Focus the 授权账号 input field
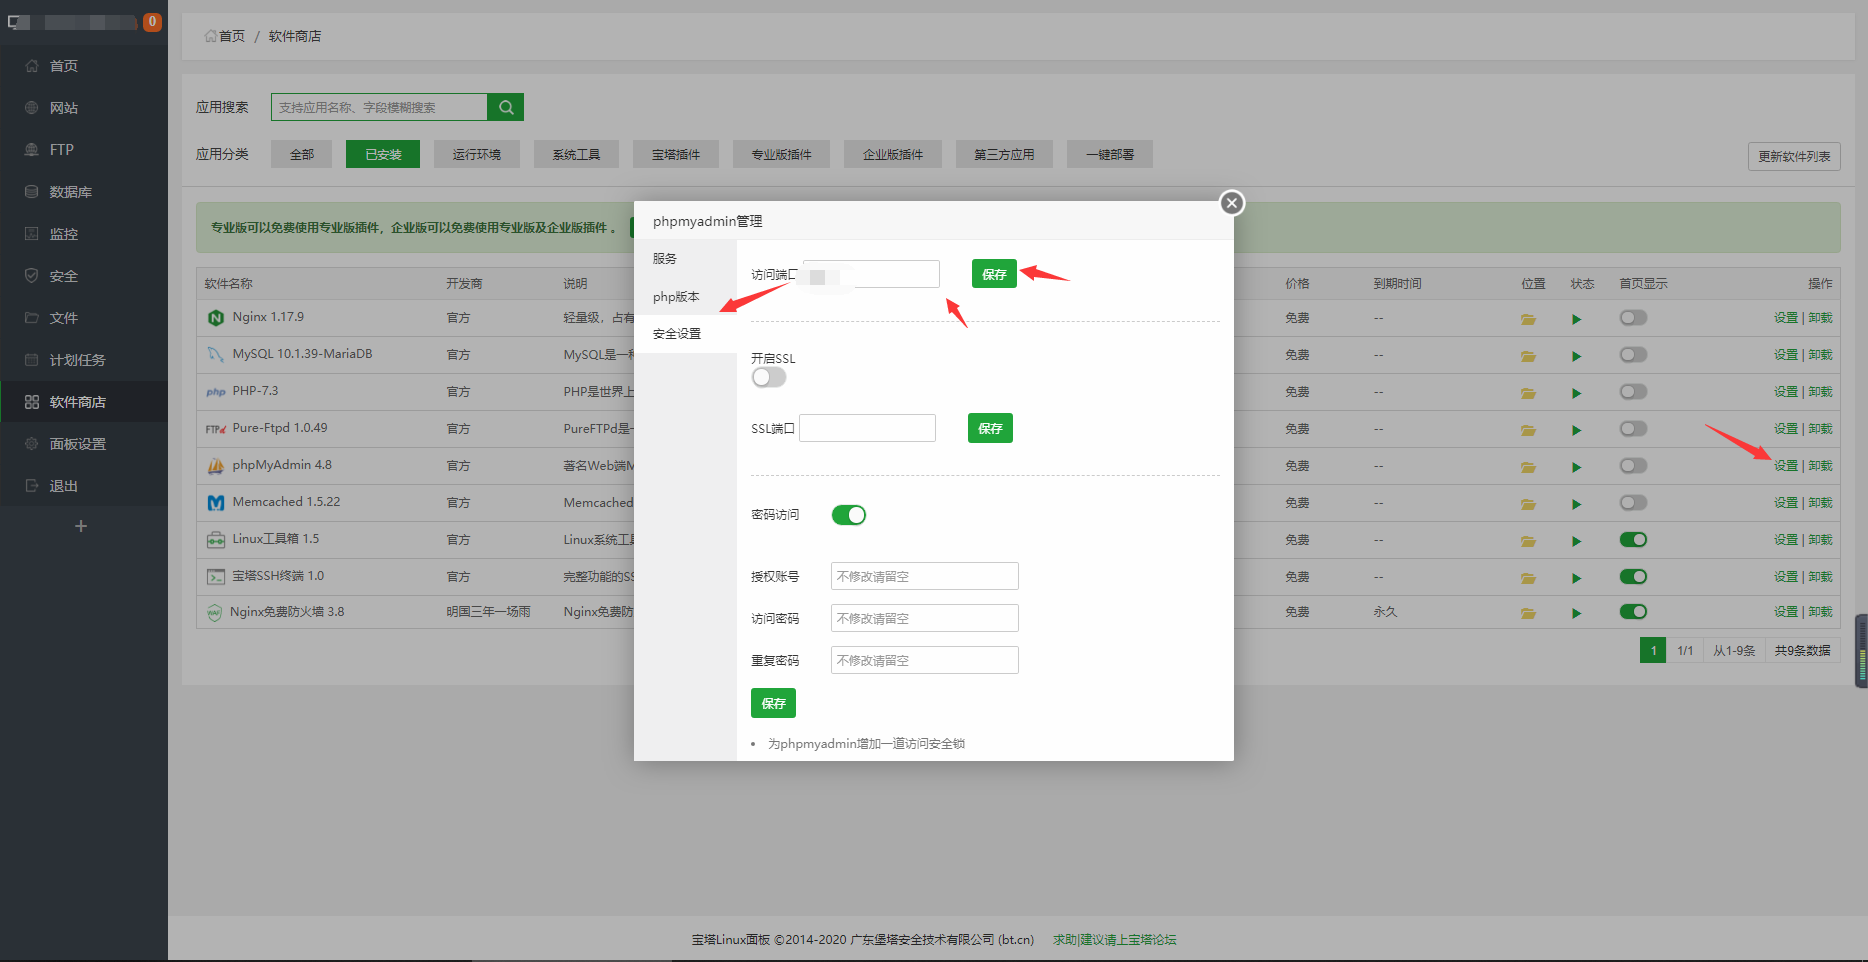This screenshot has height=962, width=1868. pos(925,576)
